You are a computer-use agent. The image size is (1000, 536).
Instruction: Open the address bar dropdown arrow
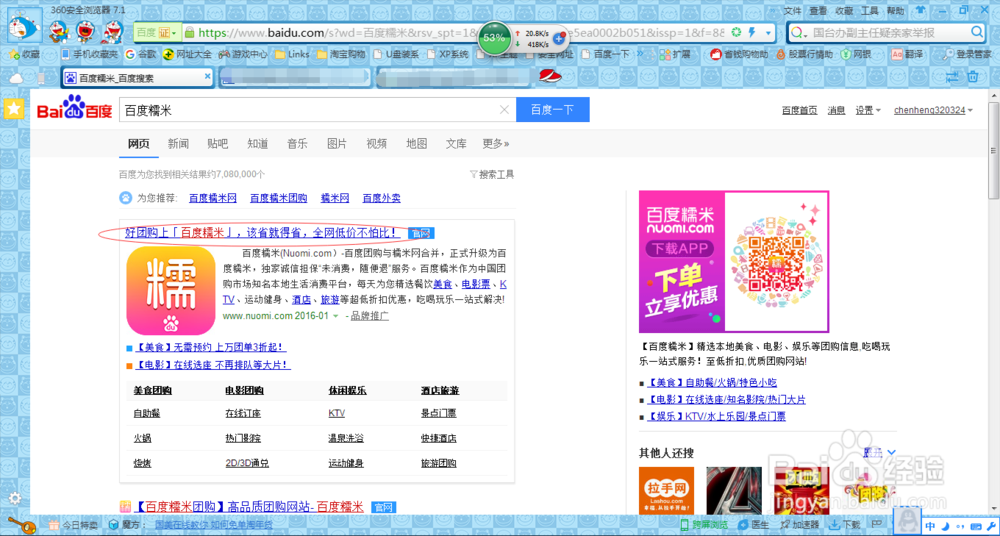pyautogui.click(x=768, y=33)
